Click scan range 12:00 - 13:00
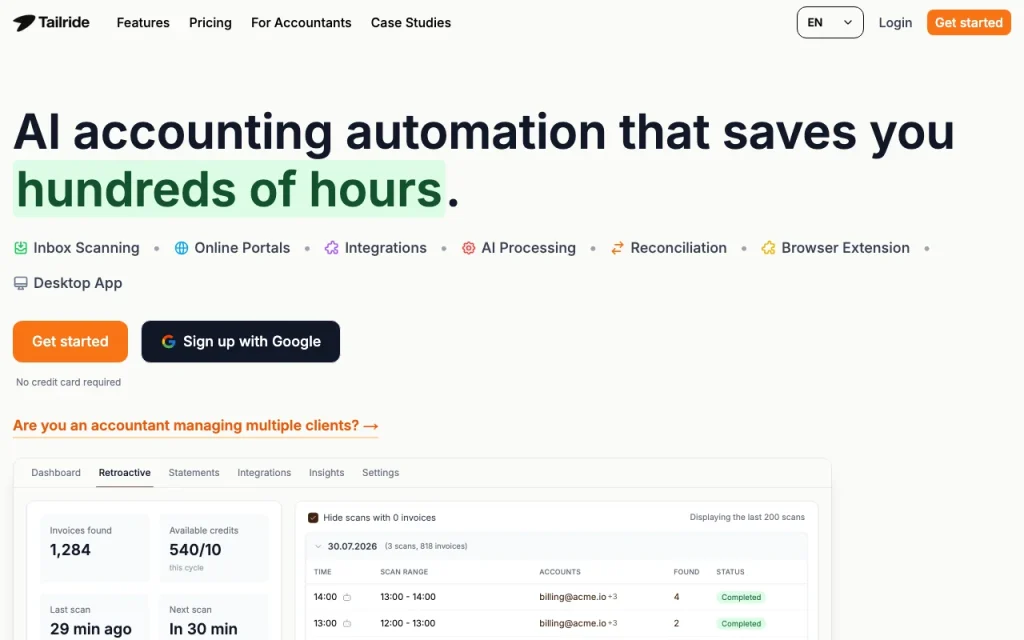Screen dimensions: 1024x640 (408, 623)
